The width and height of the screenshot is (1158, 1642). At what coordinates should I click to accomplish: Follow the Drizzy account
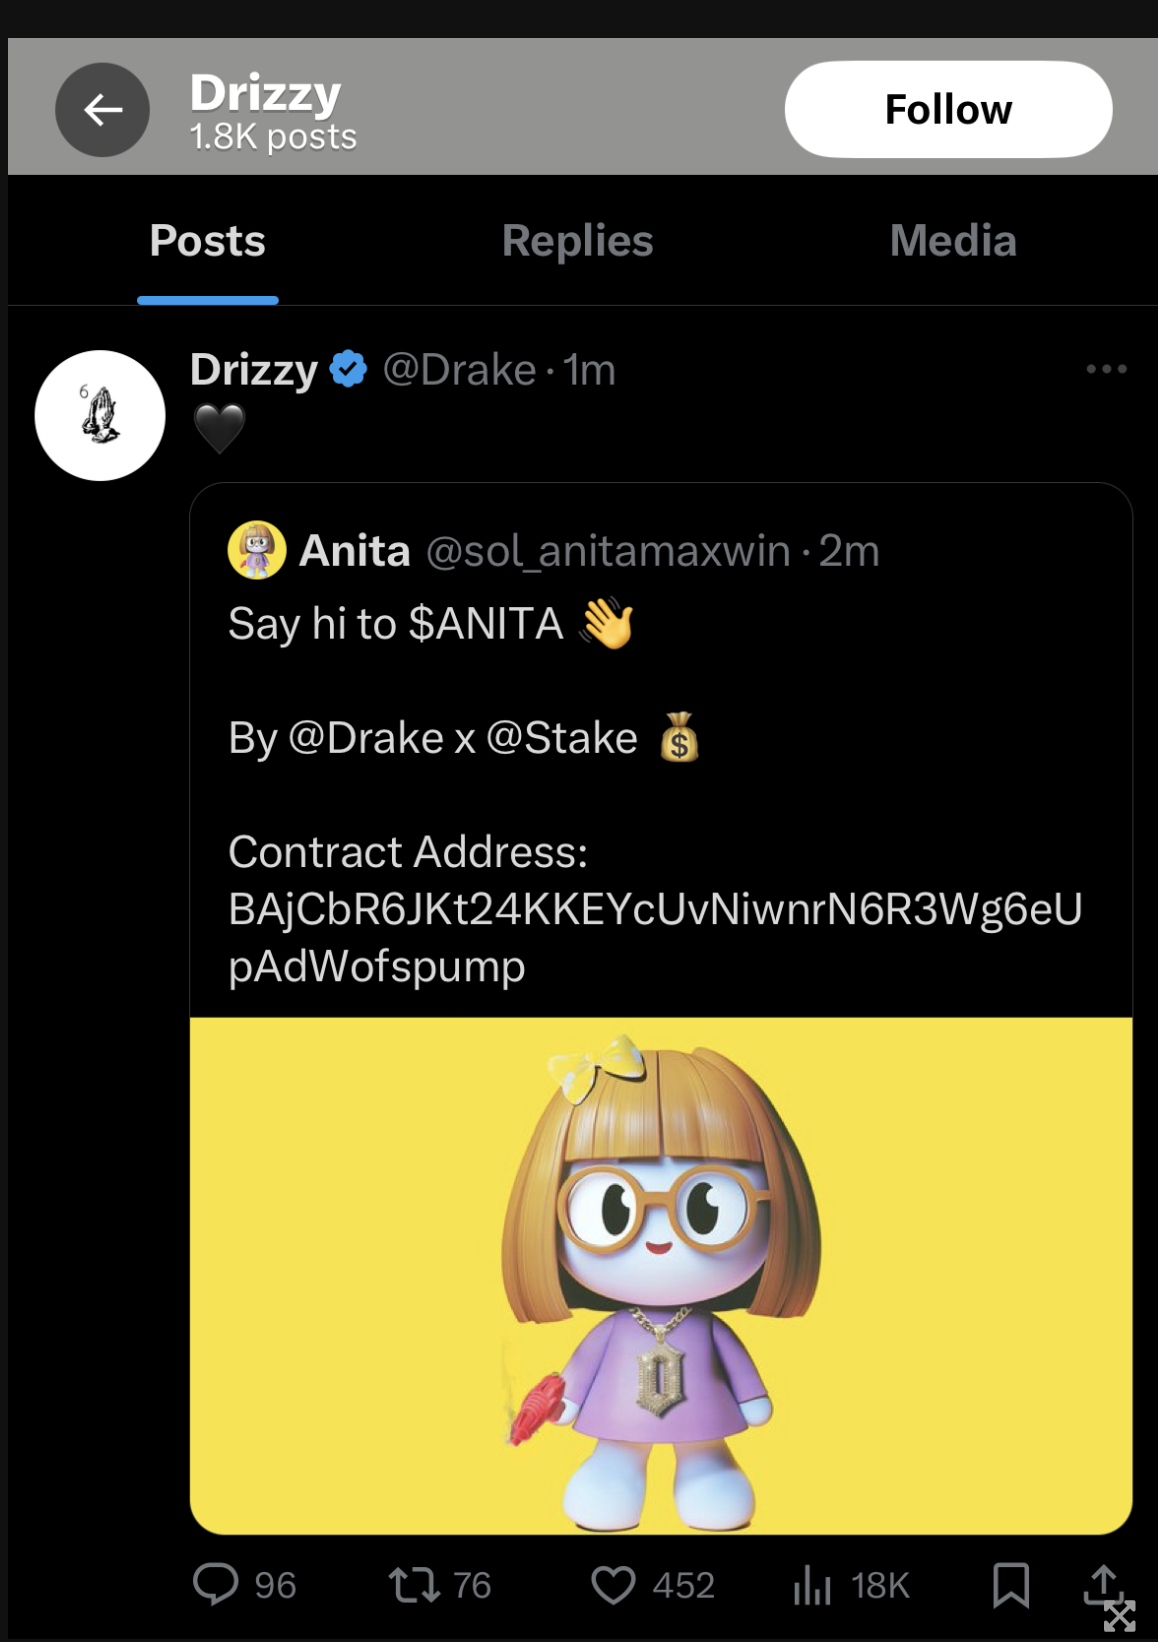point(948,108)
